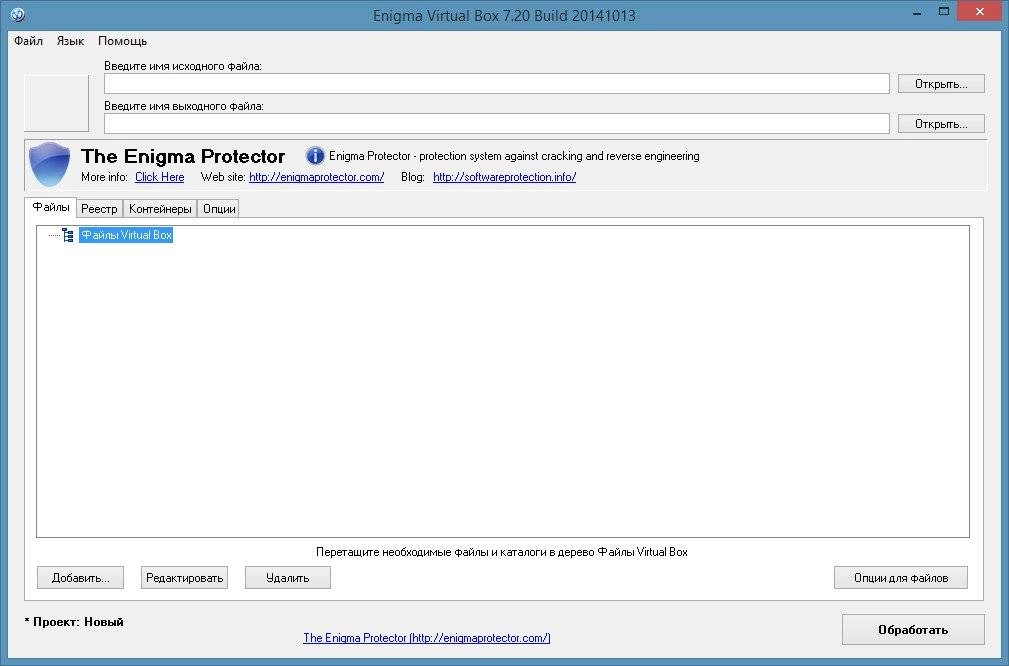Open the softwareprotection.info blog link
The image size is (1009, 666).
point(504,177)
